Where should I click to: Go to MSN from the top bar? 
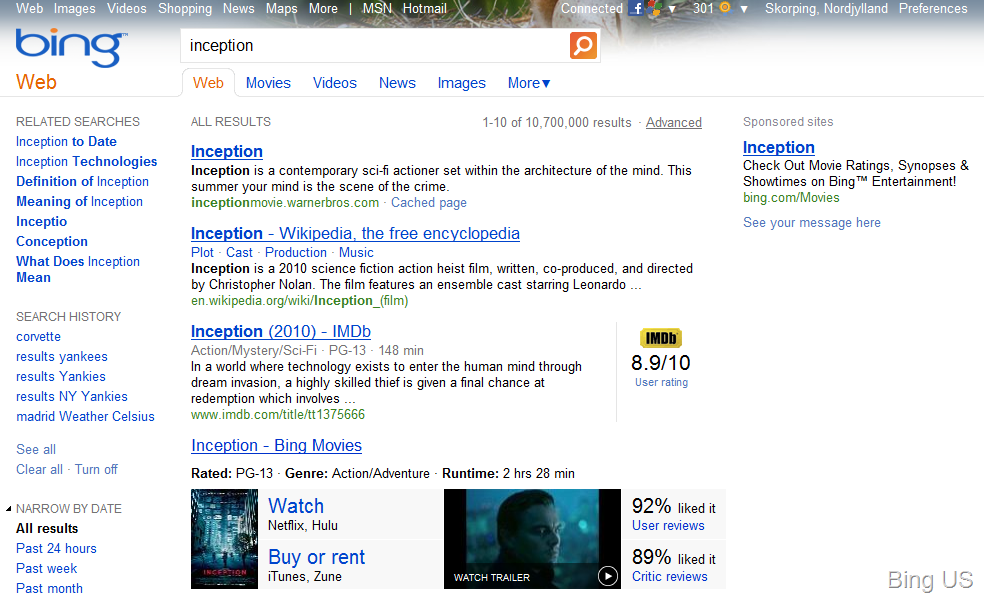377,9
